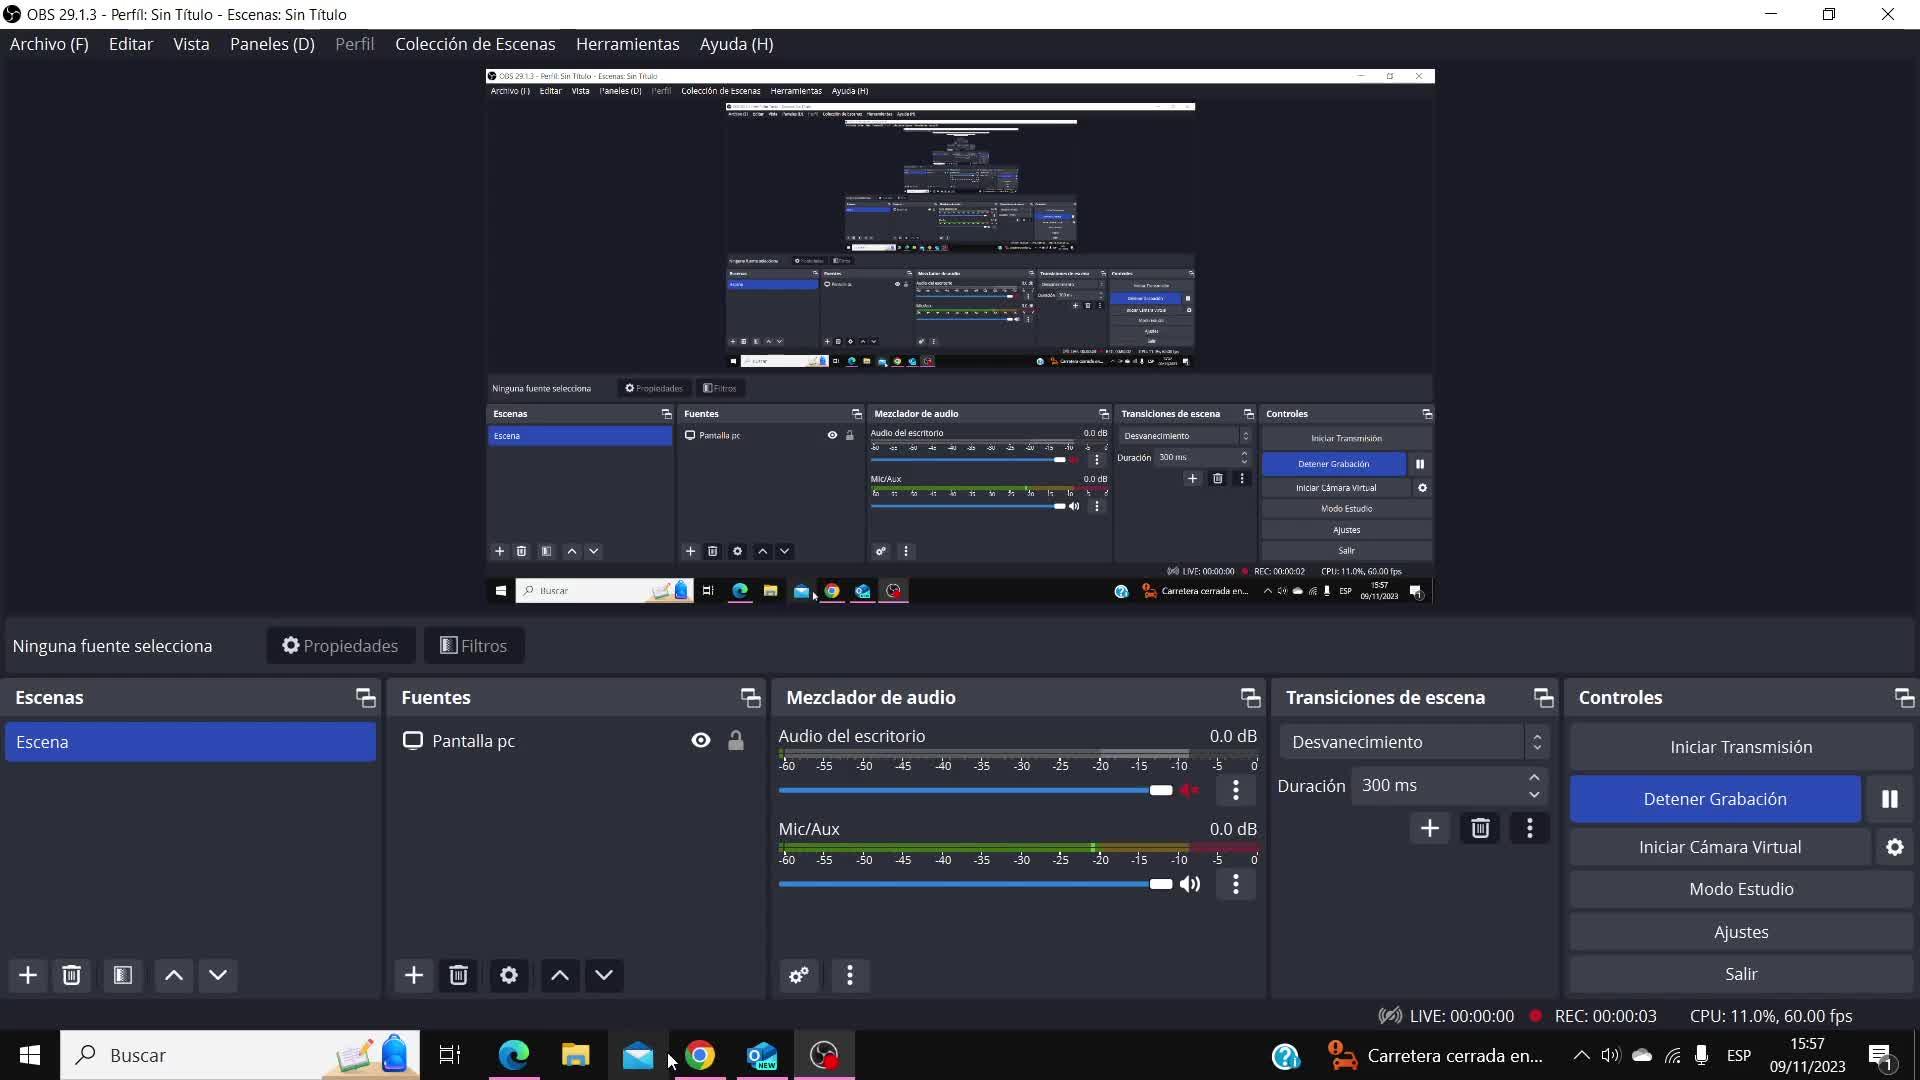
Task: Undock the Mezclador de audio panel
Action: (1250, 697)
